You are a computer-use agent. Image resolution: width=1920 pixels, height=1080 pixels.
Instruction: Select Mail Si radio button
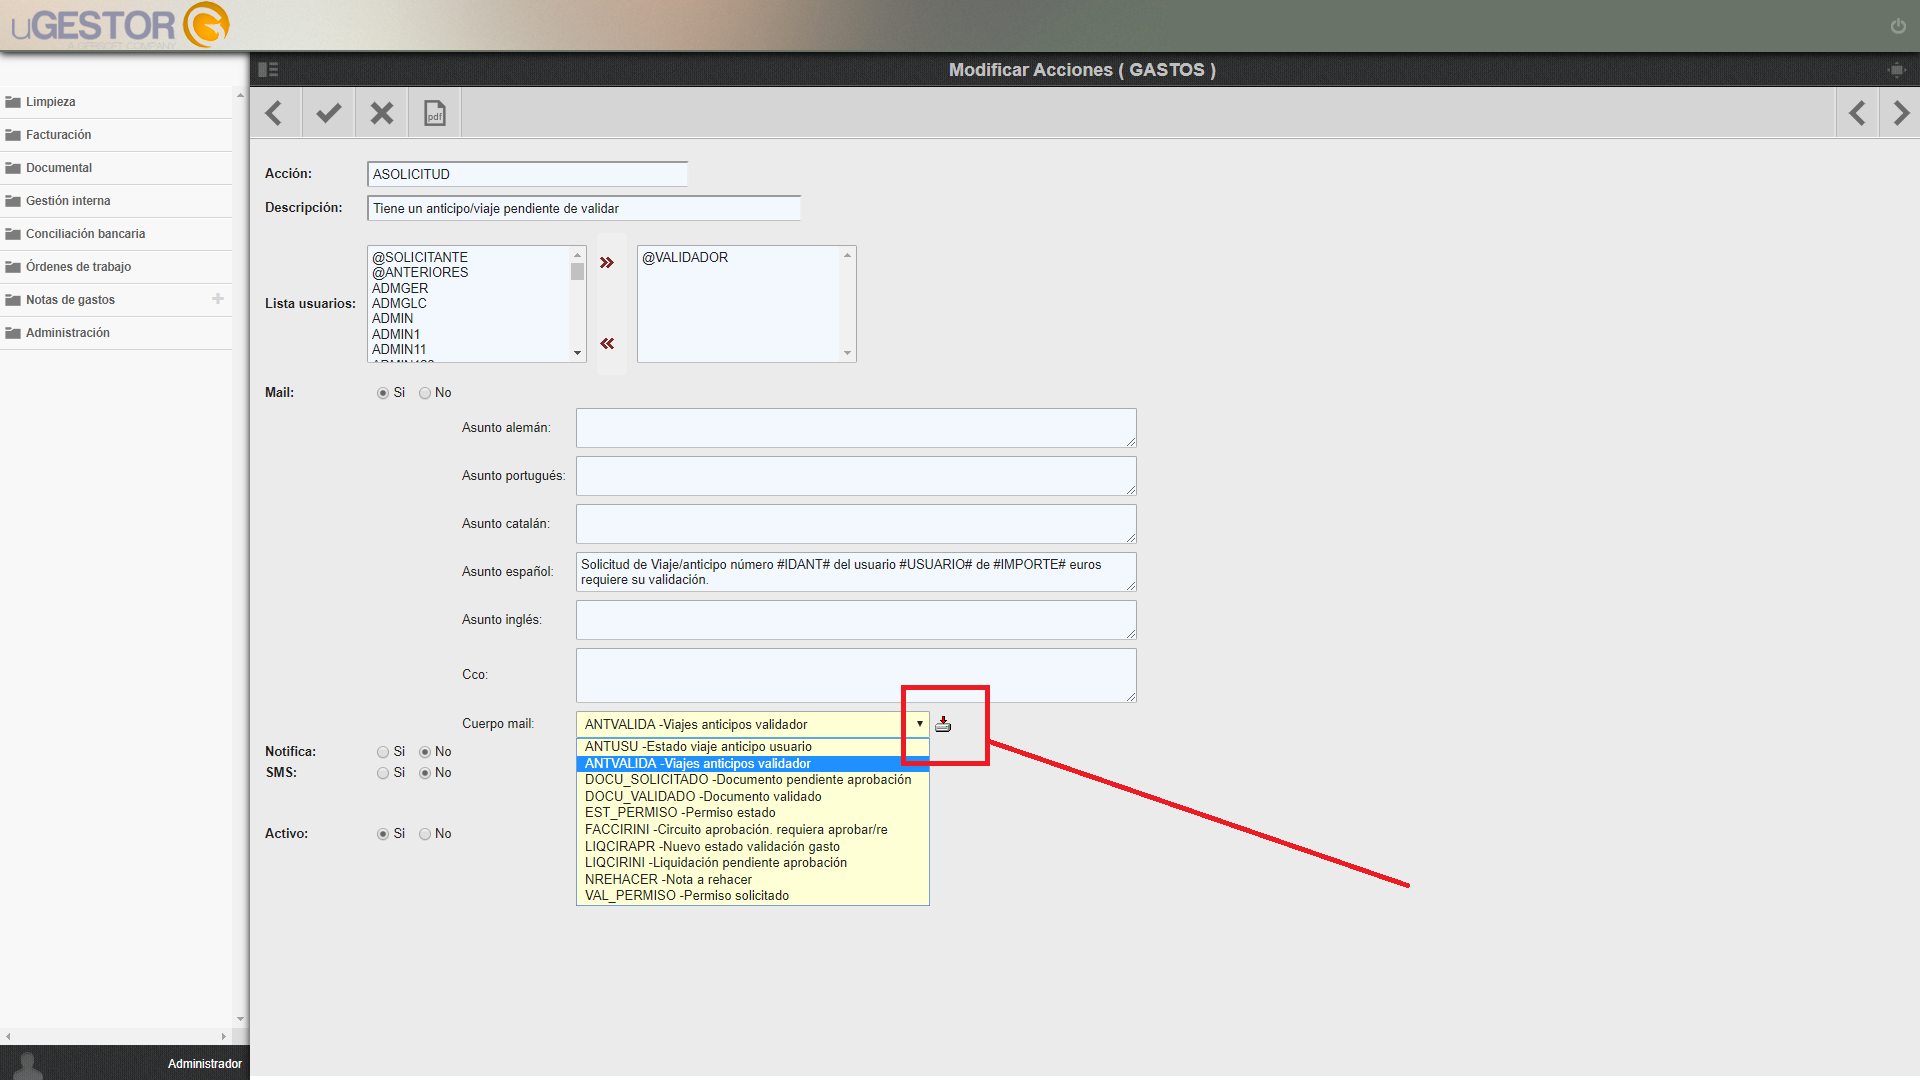(x=383, y=393)
